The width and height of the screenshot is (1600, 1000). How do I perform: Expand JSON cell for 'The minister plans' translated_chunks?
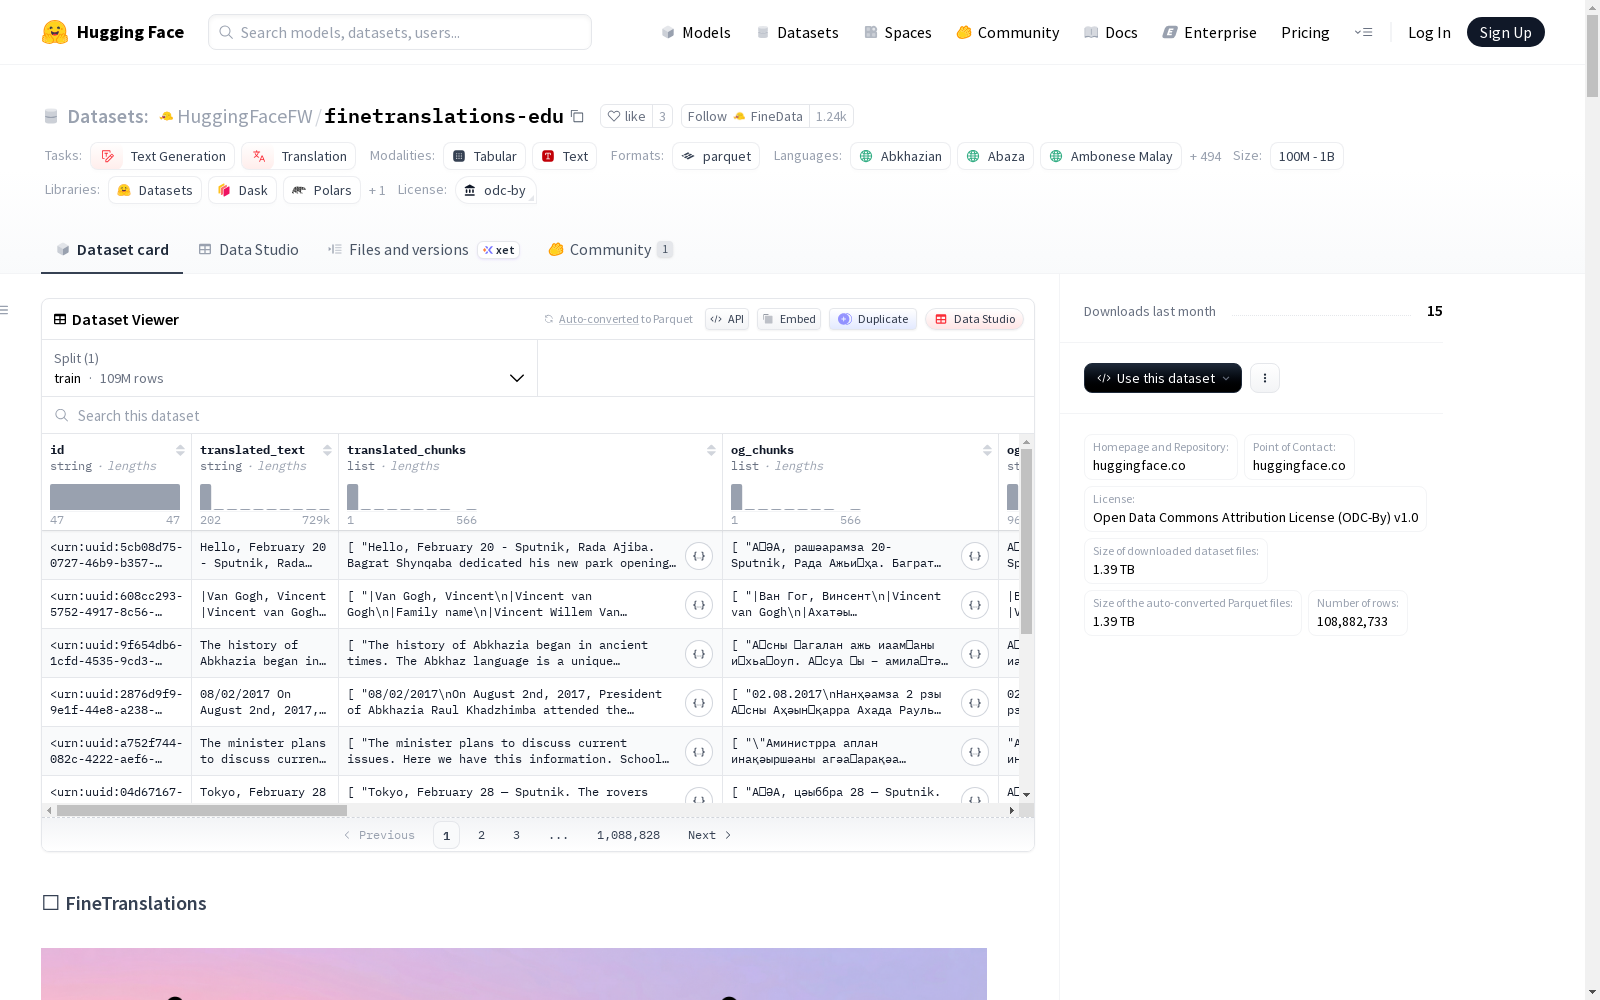(x=698, y=752)
